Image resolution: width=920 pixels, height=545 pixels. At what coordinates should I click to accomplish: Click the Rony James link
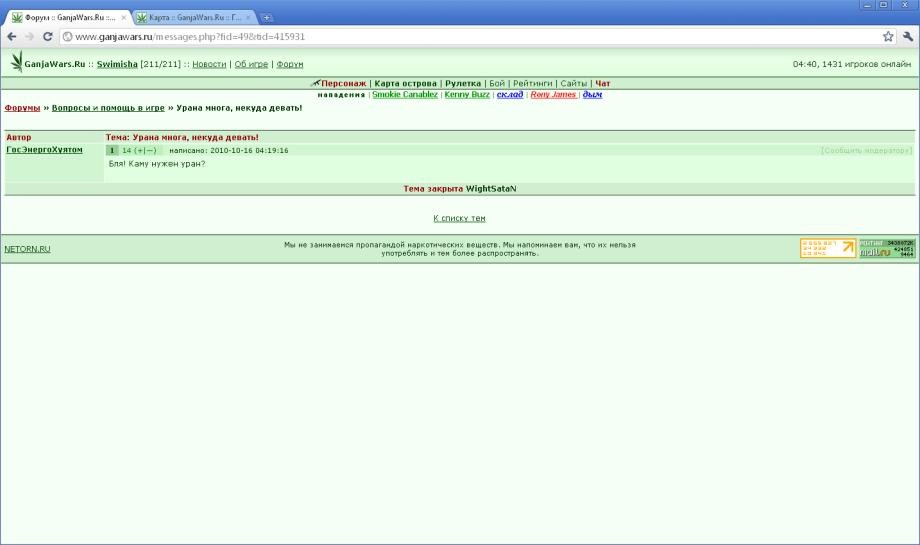tap(553, 94)
